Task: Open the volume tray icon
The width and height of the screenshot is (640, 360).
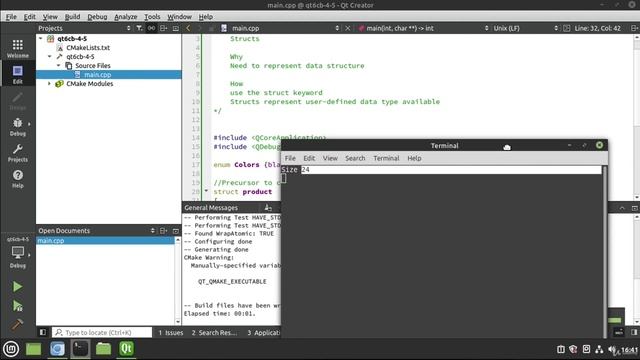Action: click(x=612, y=349)
